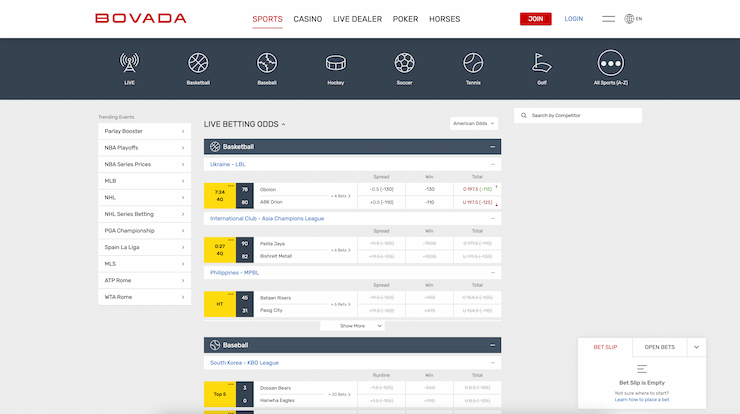Click the Bovada logo

point(141,18)
